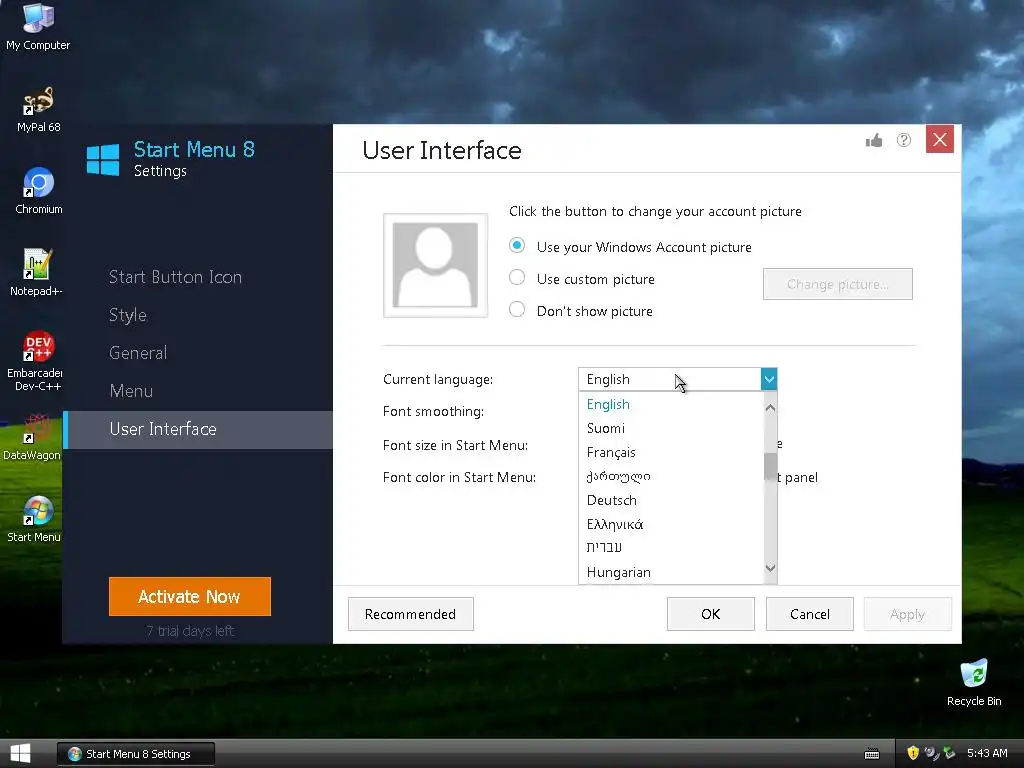Open on-screen keyboard tray icon

(872, 754)
